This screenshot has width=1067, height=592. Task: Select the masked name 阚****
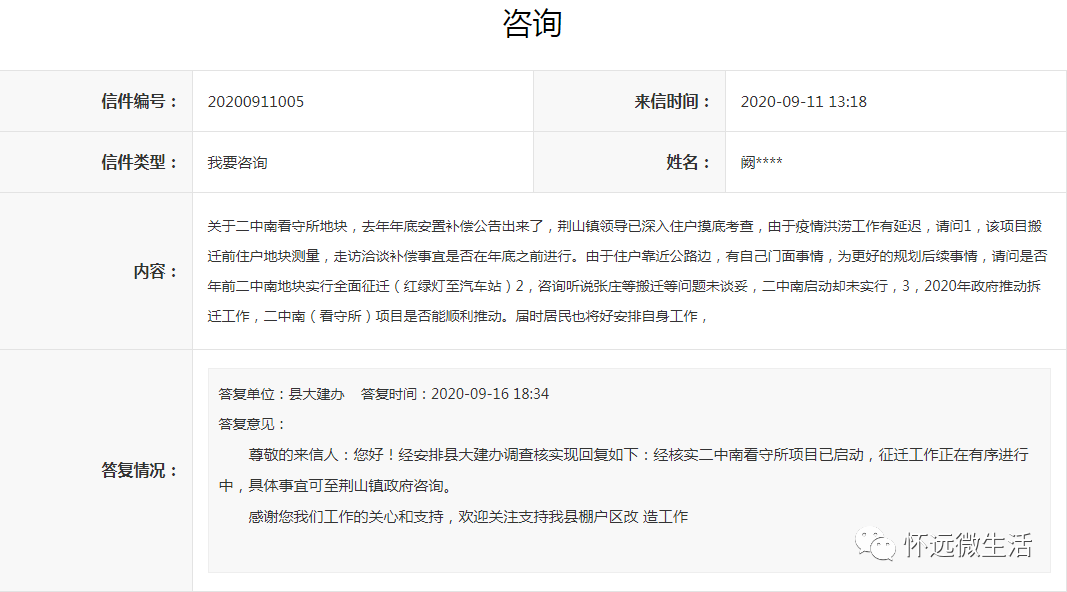click(761, 162)
